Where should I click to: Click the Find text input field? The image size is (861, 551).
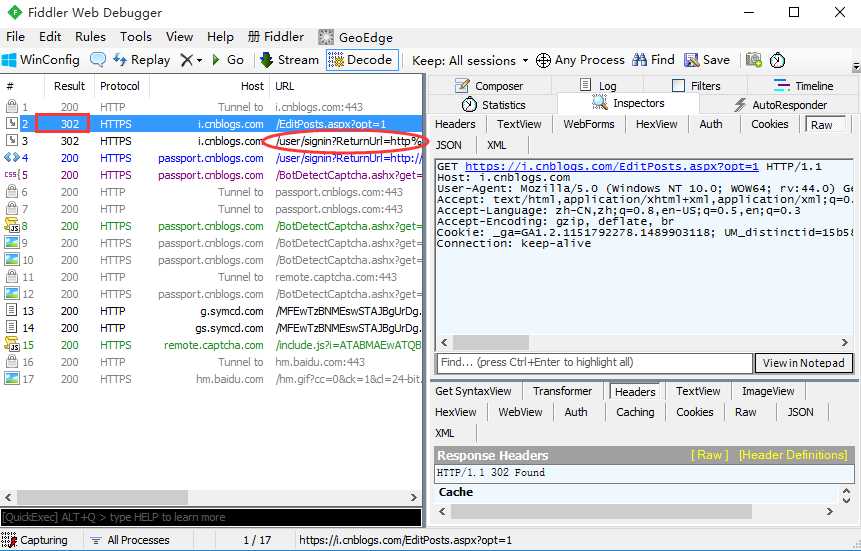(594, 363)
